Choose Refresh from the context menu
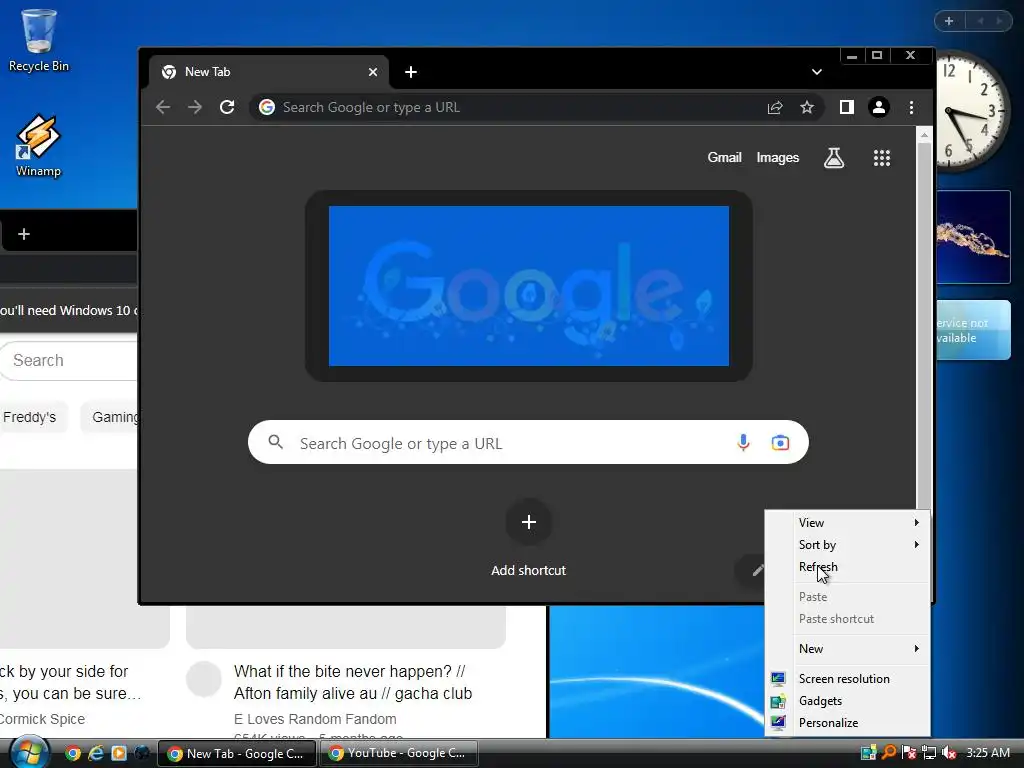Image resolution: width=1024 pixels, height=768 pixels. [848, 567]
